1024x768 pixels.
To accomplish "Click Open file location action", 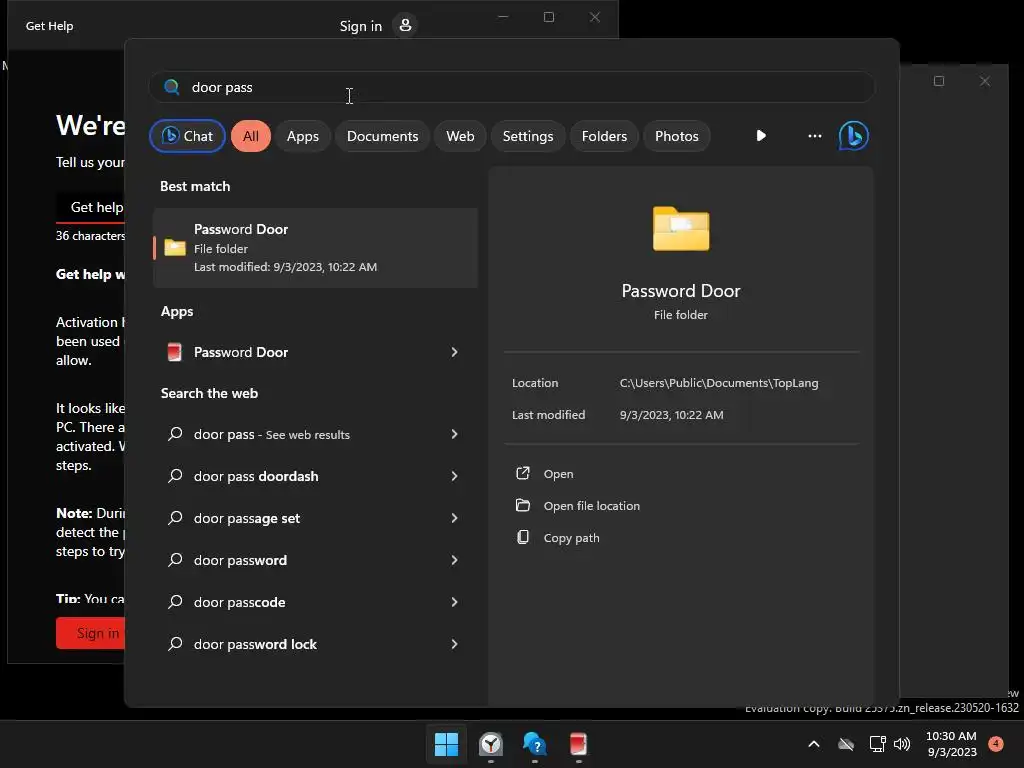I will pos(592,505).
